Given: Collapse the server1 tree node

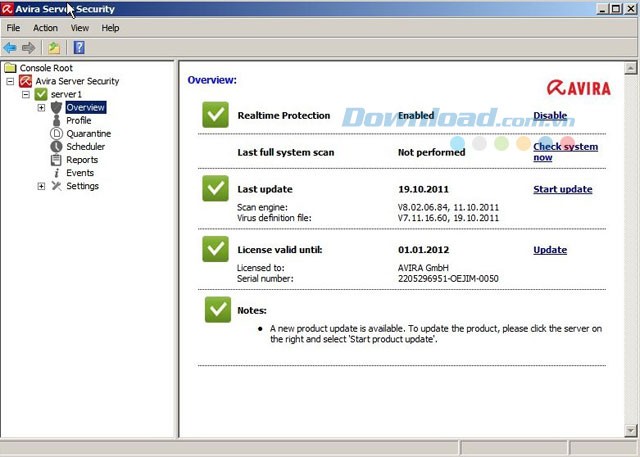Looking at the screenshot, I should [26, 94].
